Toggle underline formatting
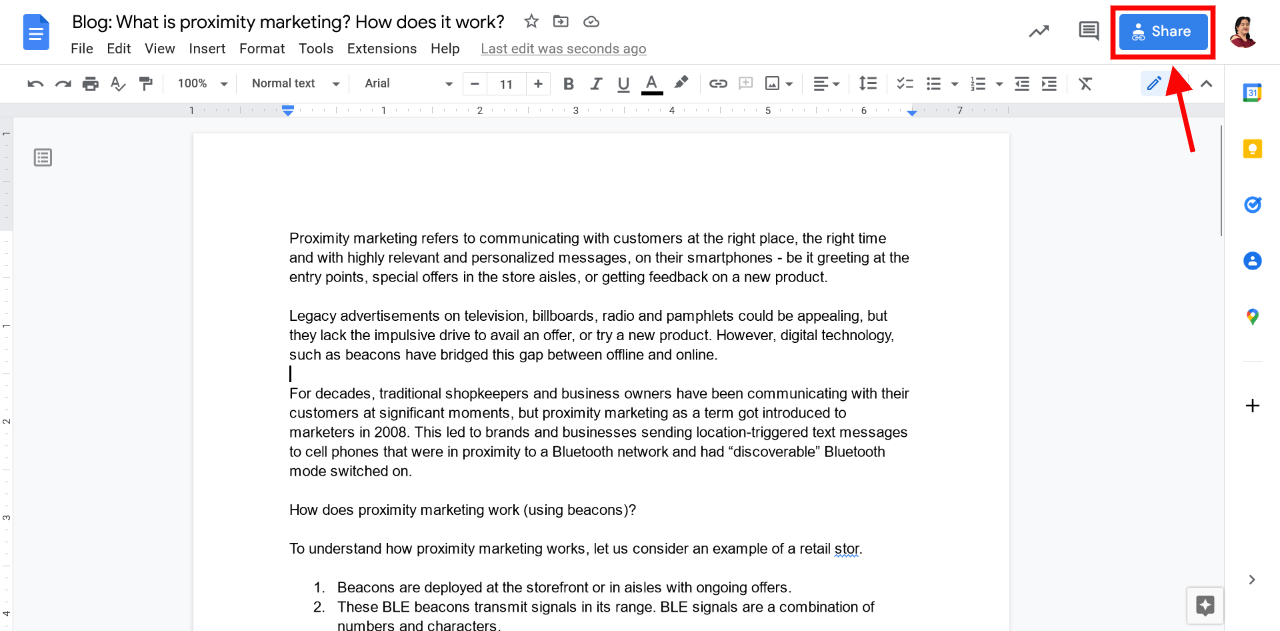The image size is (1280, 631). pos(624,84)
